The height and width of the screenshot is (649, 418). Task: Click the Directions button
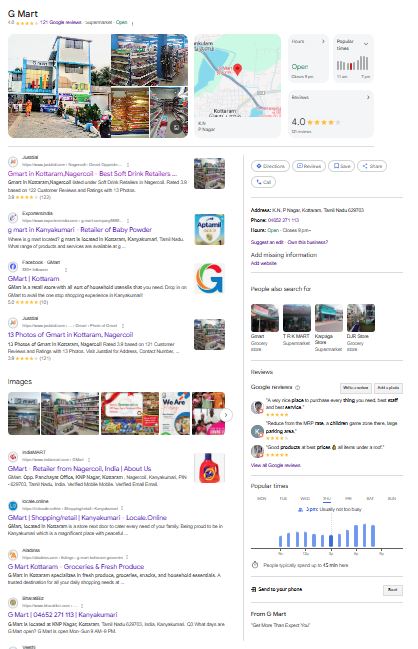(x=270, y=166)
